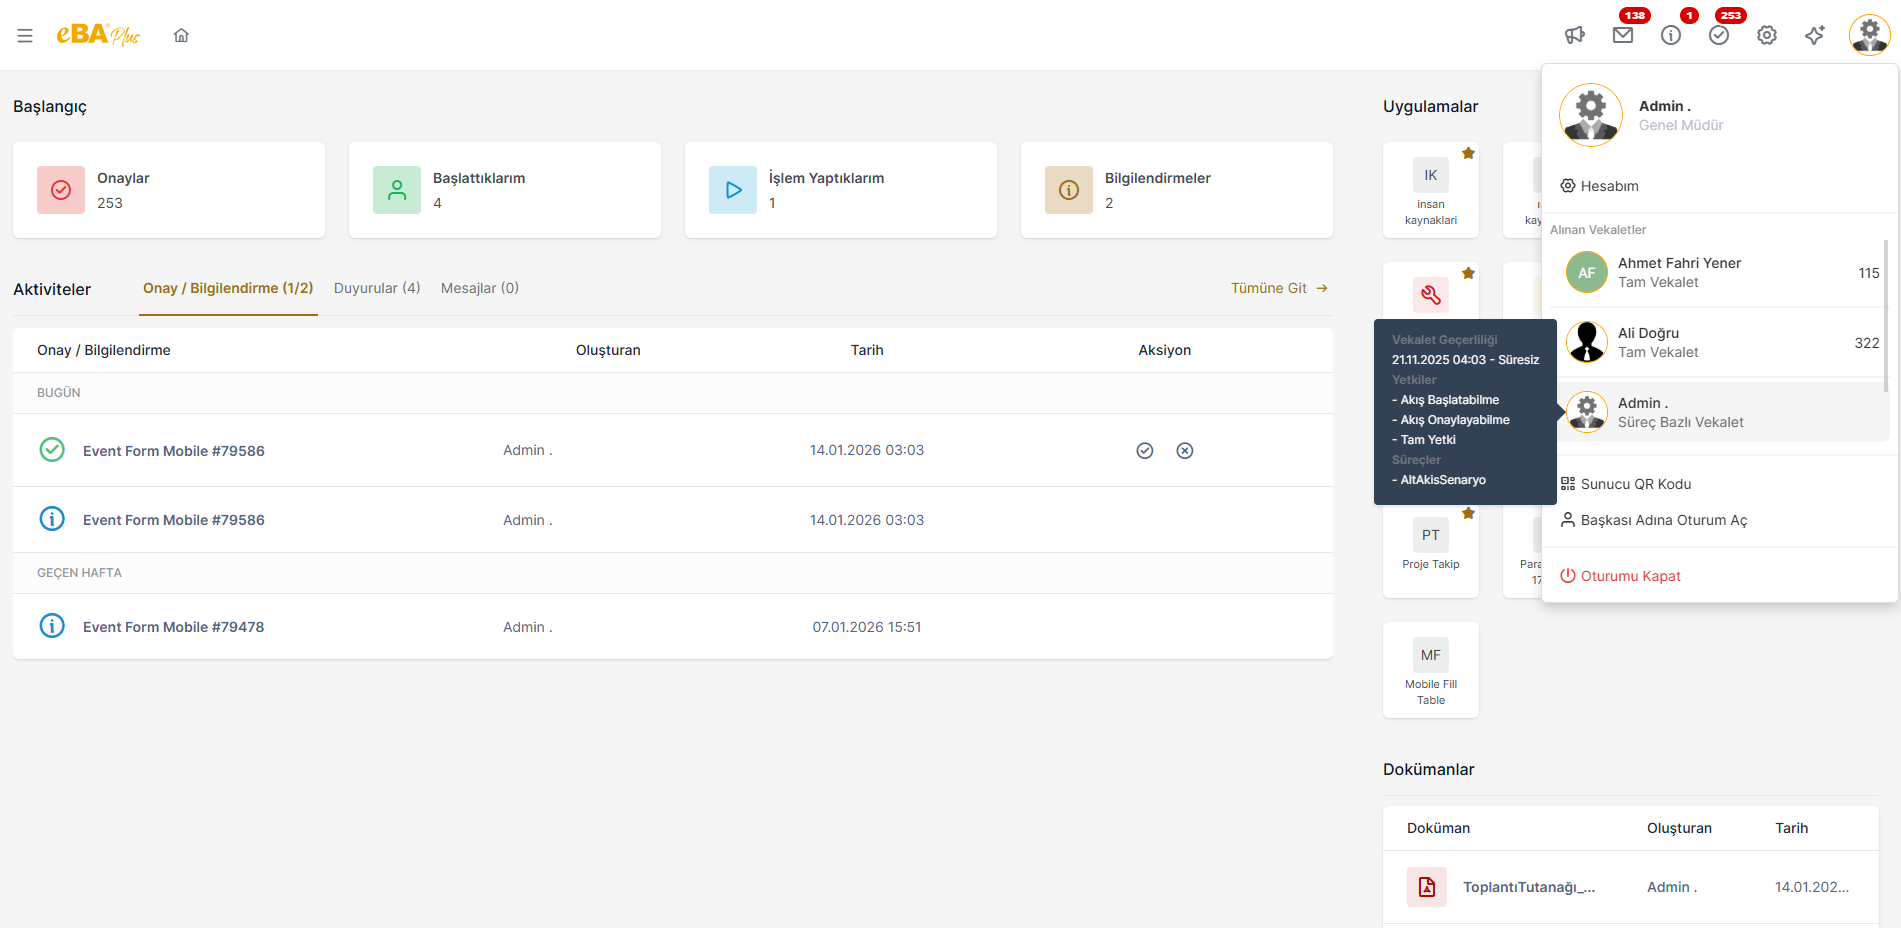This screenshot has width=1901, height=928.
Task: Click Oturumu Kapat to log out
Action: pos(1630,576)
